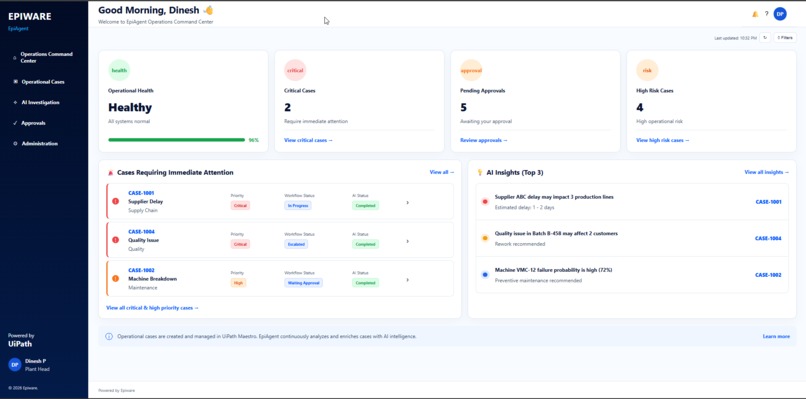The width and height of the screenshot is (806, 399).
Task: Click the red dot on Supplier ABC insight
Action: 485,202
